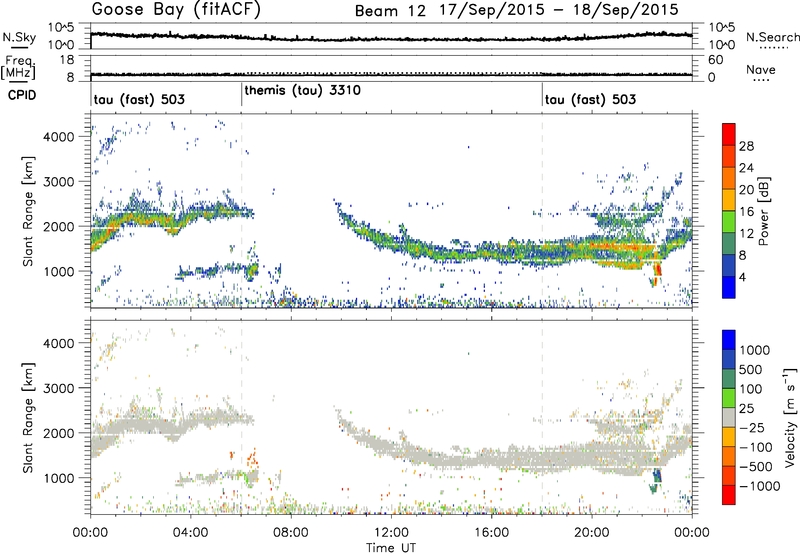Click the 12 label on power colorbar

click(746, 234)
